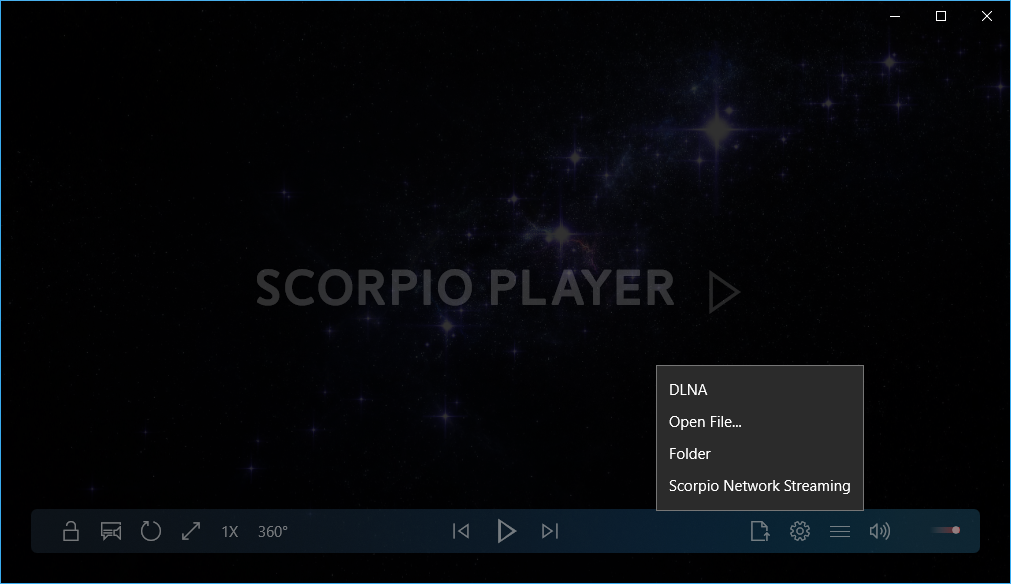Open the subtitles icon

pos(110,531)
